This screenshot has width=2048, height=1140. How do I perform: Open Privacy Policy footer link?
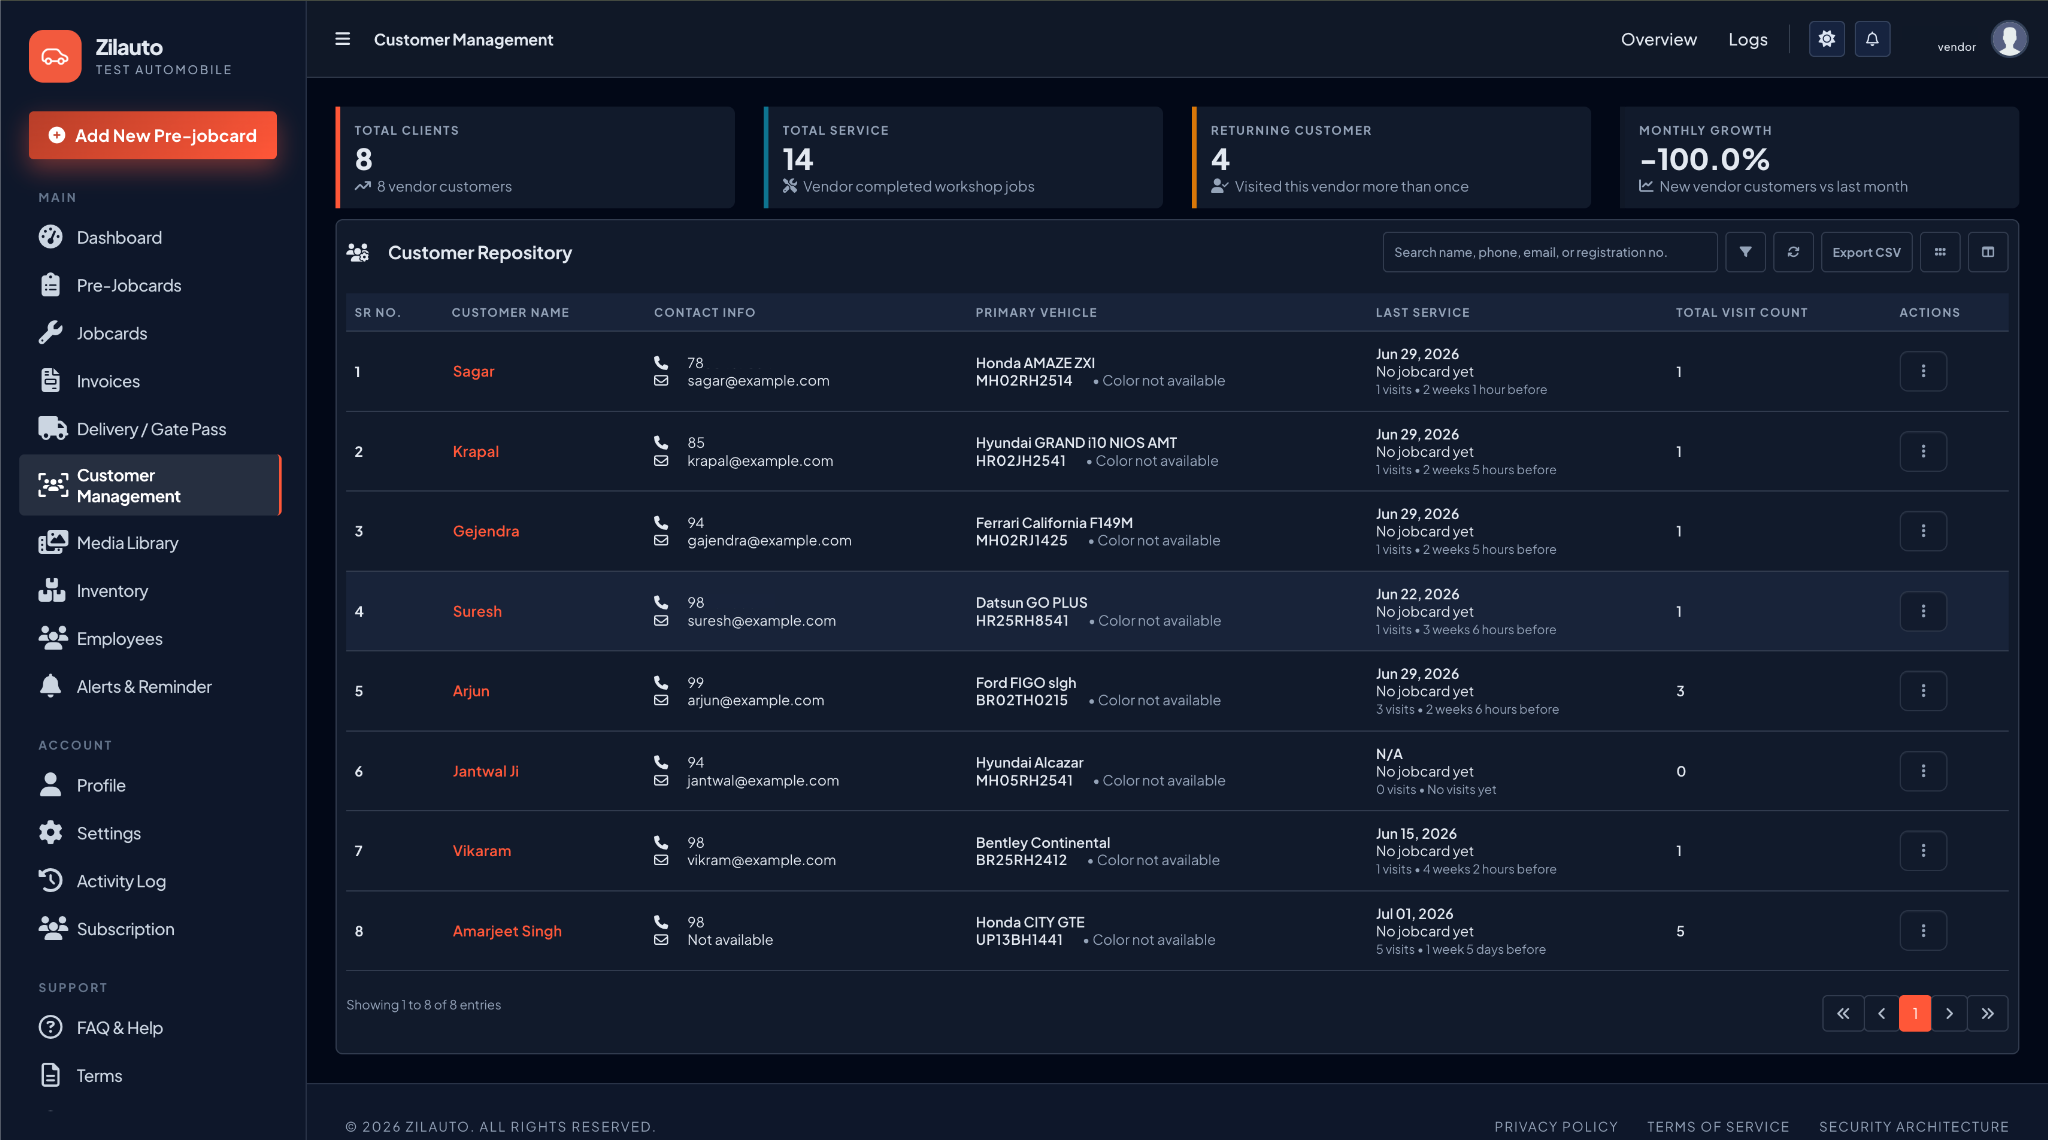tap(1555, 1127)
